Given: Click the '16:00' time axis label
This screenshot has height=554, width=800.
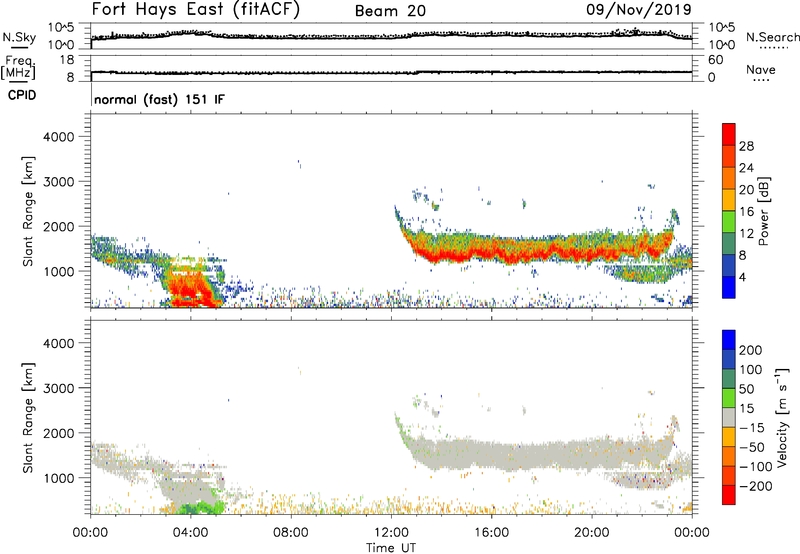Looking at the screenshot, I should tap(491, 533).
